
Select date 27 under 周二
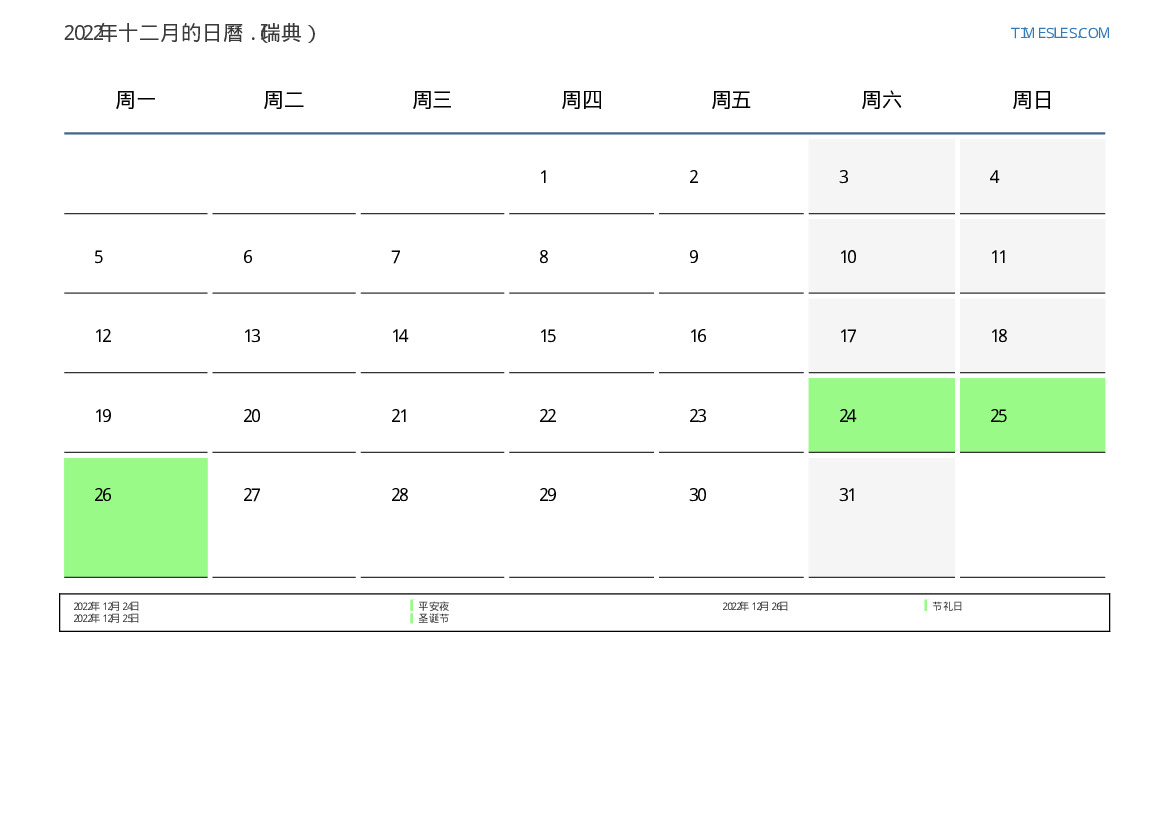(x=284, y=516)
